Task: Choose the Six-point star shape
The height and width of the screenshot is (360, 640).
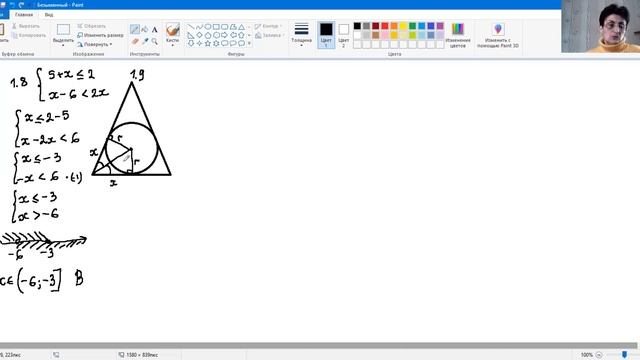Action: point(216,43)
